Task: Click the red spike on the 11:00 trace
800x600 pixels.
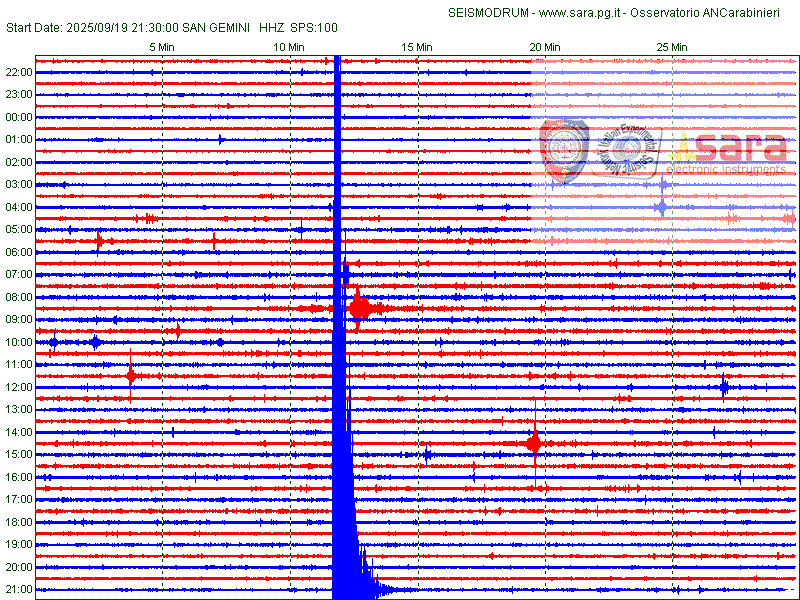Action: 131,376
